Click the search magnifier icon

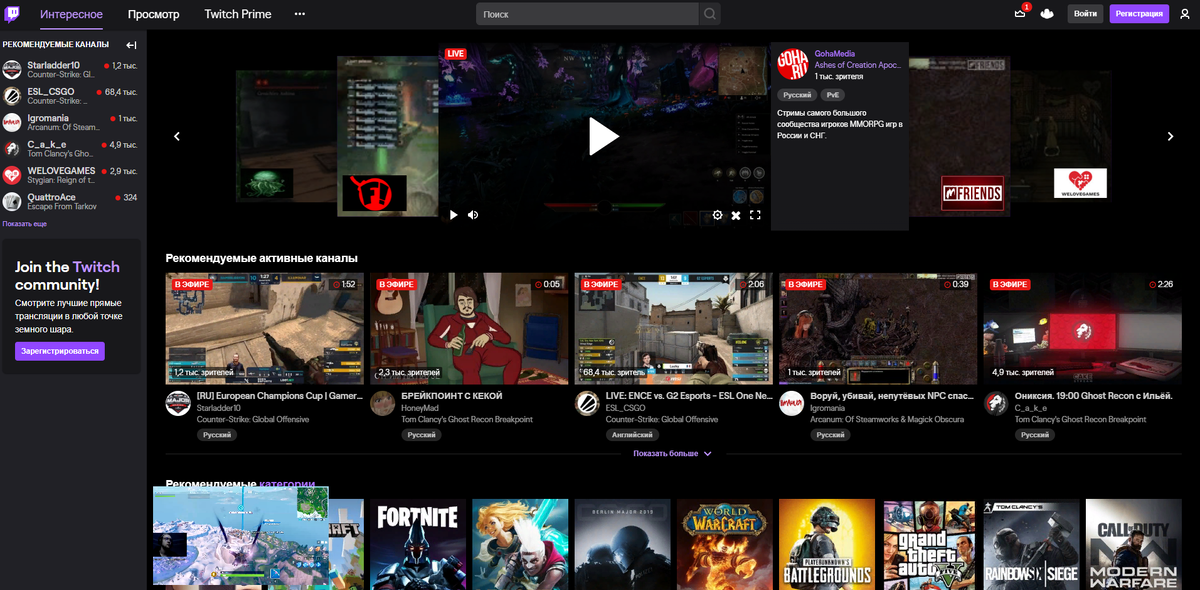pyautogui.click(x=709, y=14)
